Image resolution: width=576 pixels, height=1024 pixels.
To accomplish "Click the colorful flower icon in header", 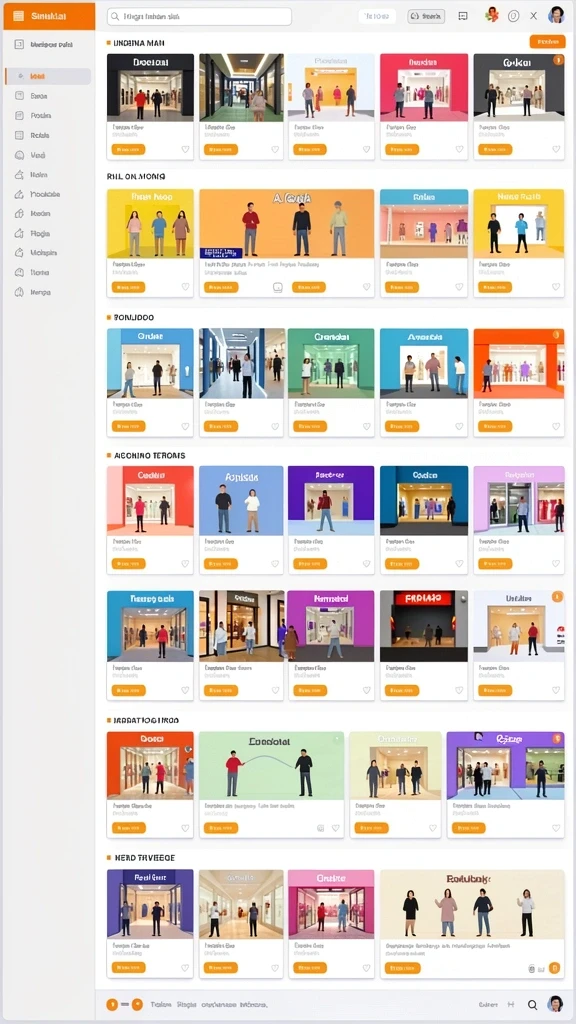I will pyautogui.click(x=492, y=16).
